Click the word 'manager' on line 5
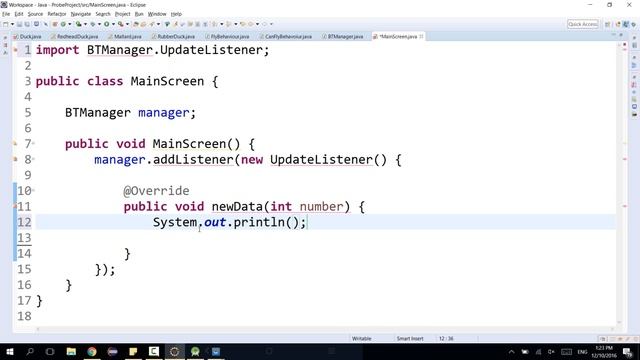This screenshot has width=640, height=360. click(x=164, y=113)
